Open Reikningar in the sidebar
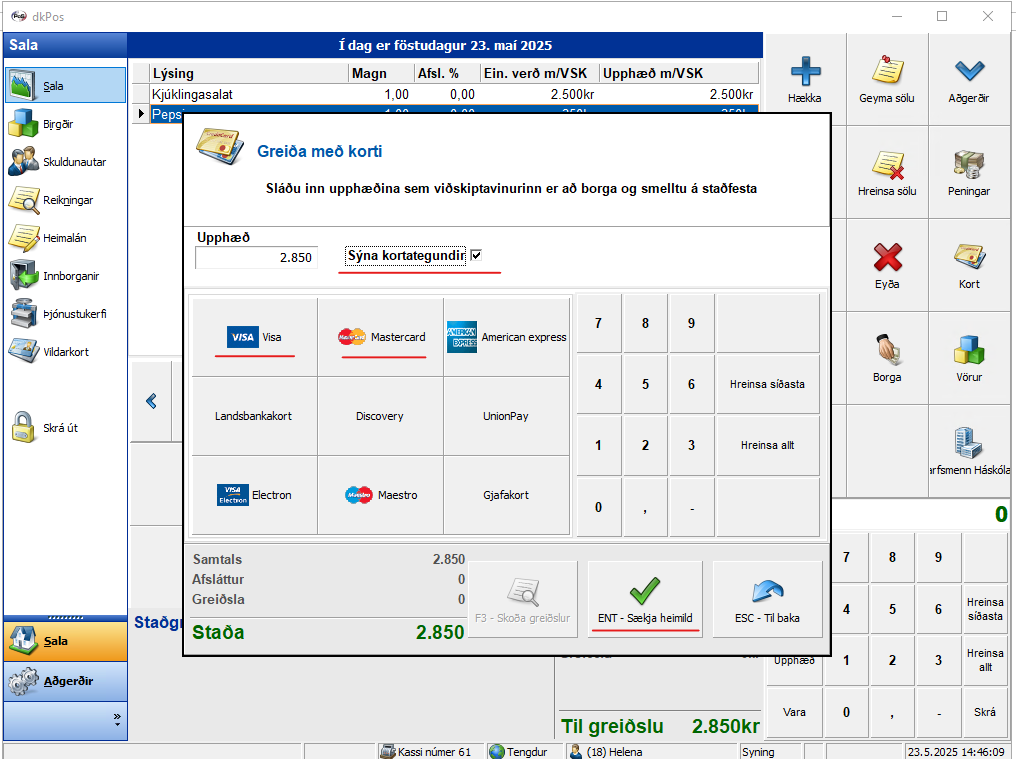 pyautogui.click(x=66, y=200)
